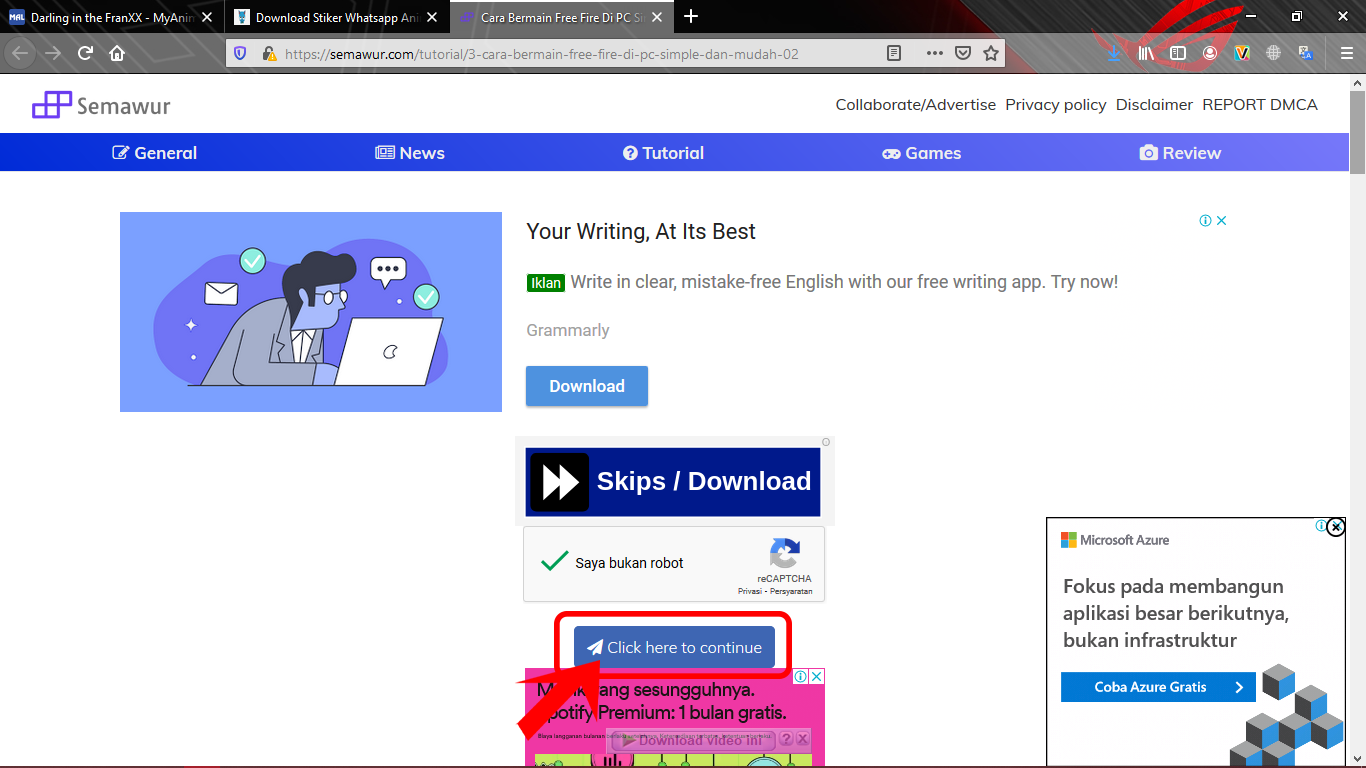Click the Click here to continue button

pyautogui.click(x=674, y=647)
